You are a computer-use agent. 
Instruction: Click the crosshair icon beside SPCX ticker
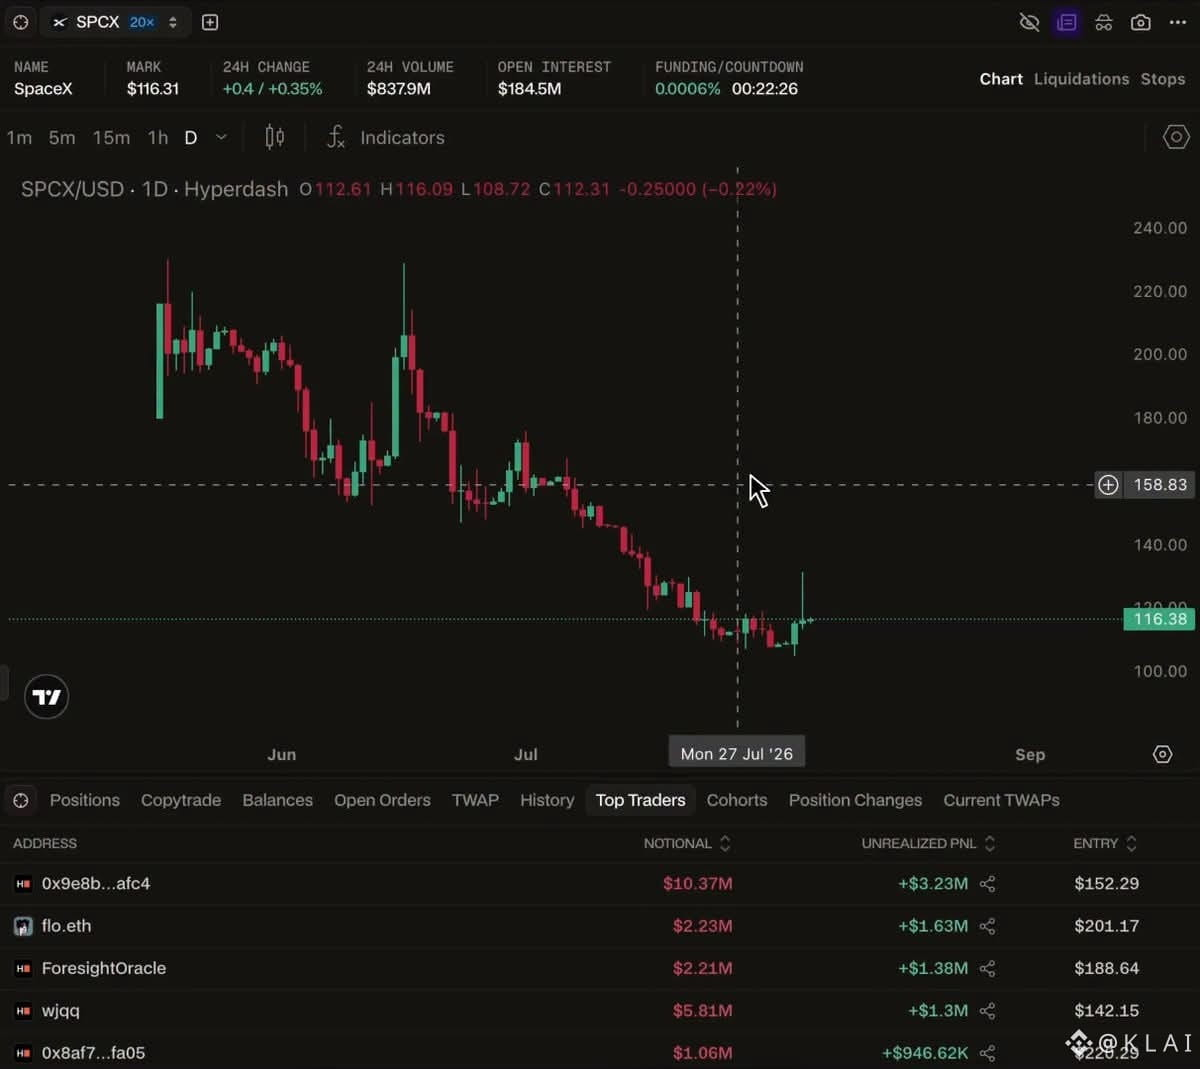(x=21, y=22)
